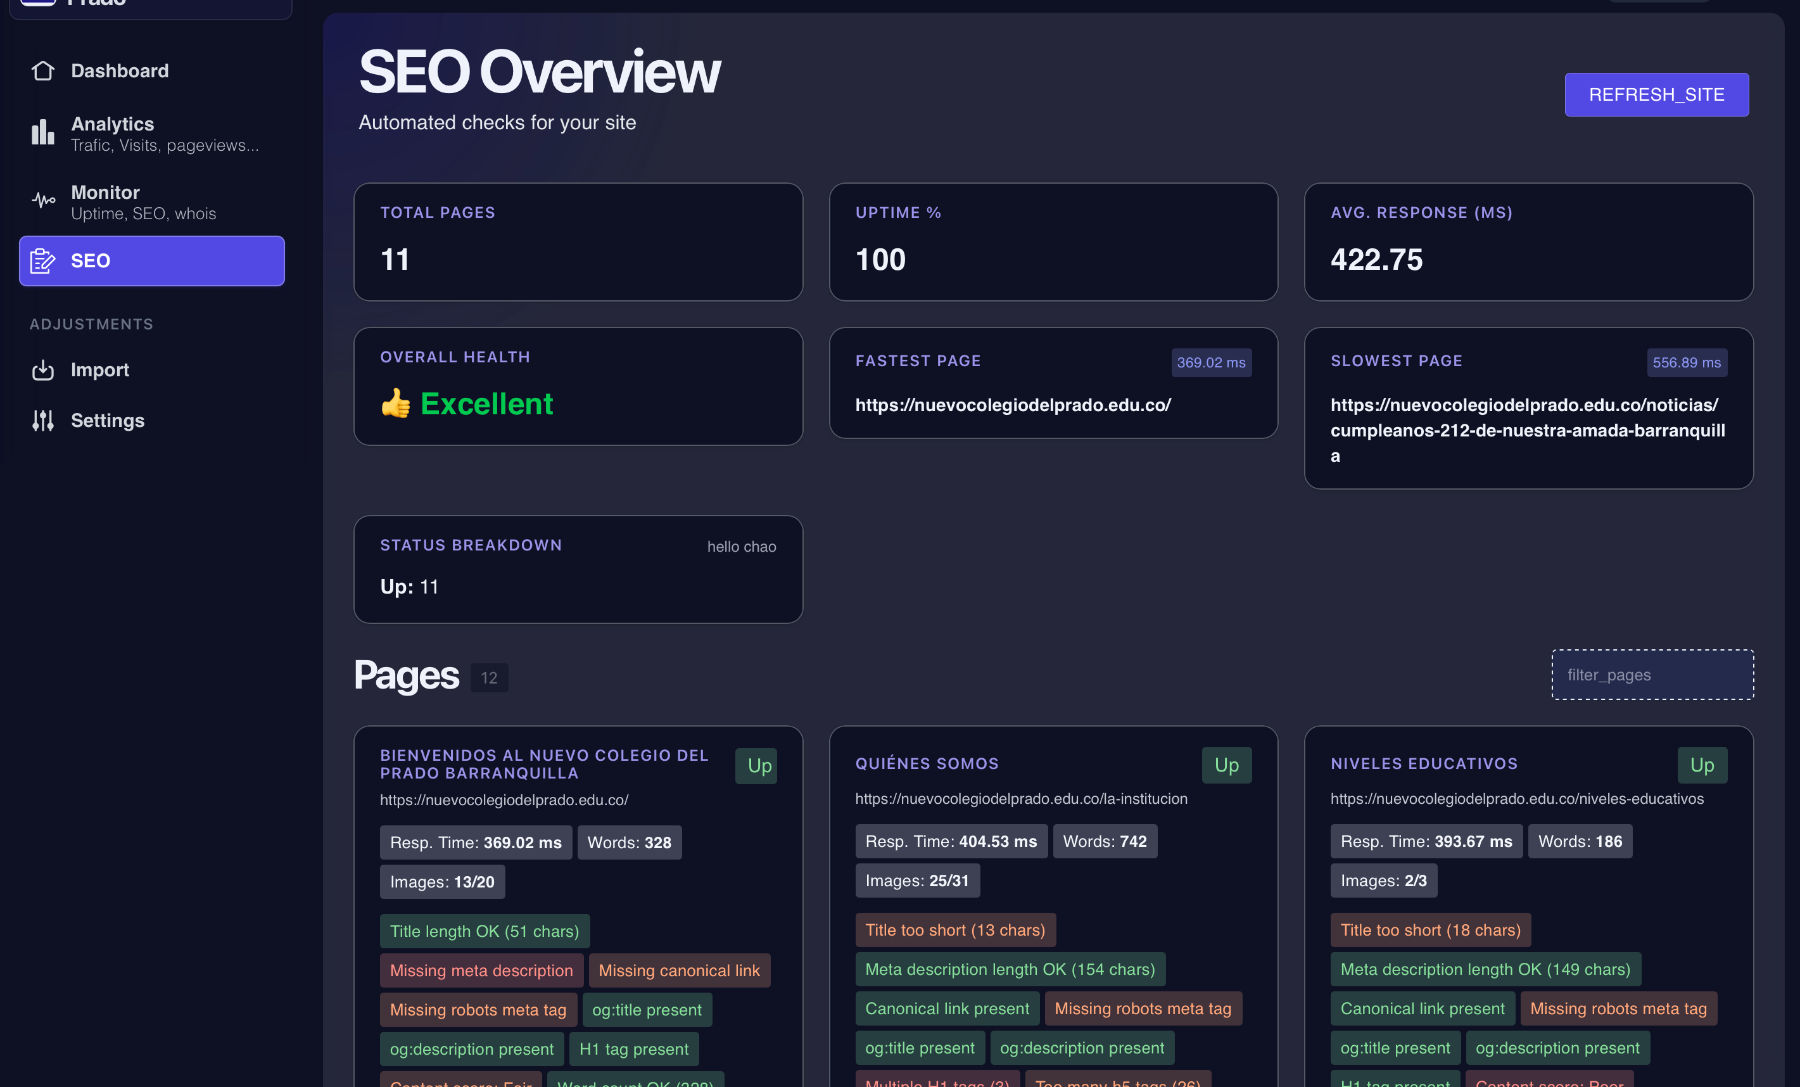Open the Import adjustments page
Screen dimensions: 1800x1087
(152, 370)
